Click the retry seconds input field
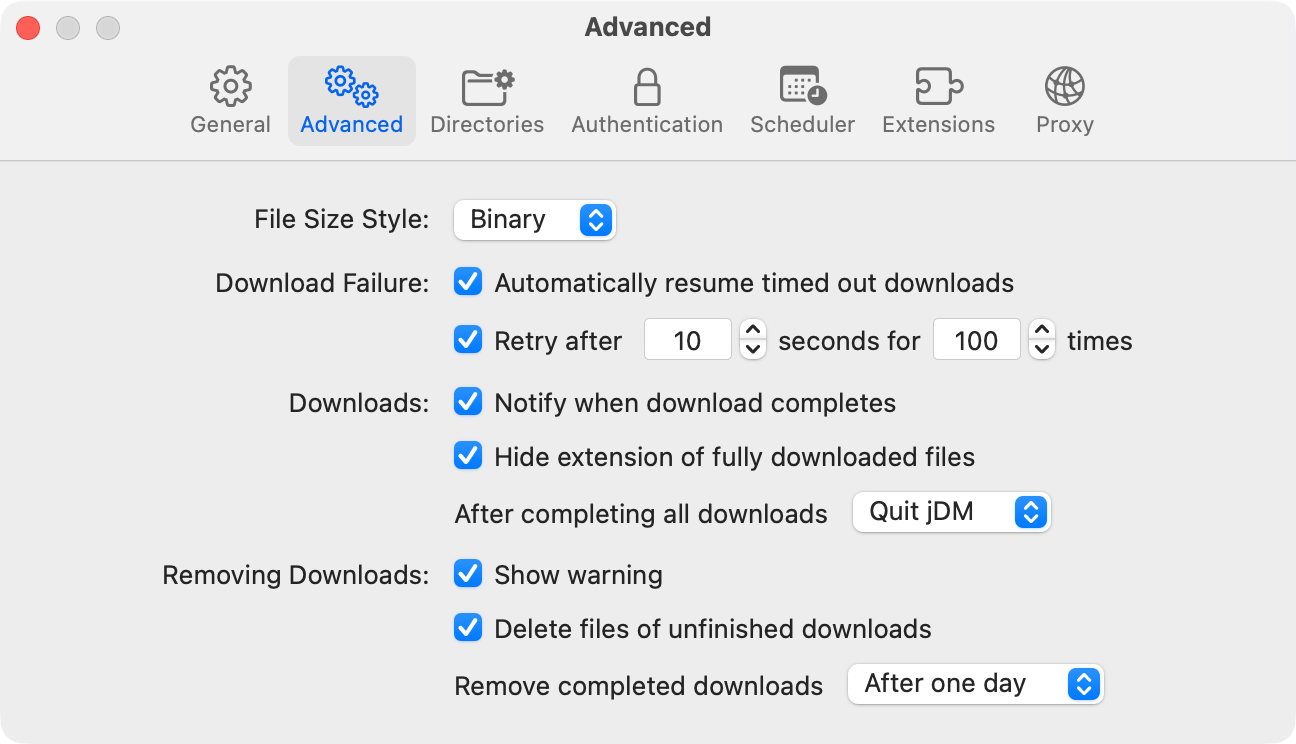This screenshot has height=744, width=1296. [687, 341]
